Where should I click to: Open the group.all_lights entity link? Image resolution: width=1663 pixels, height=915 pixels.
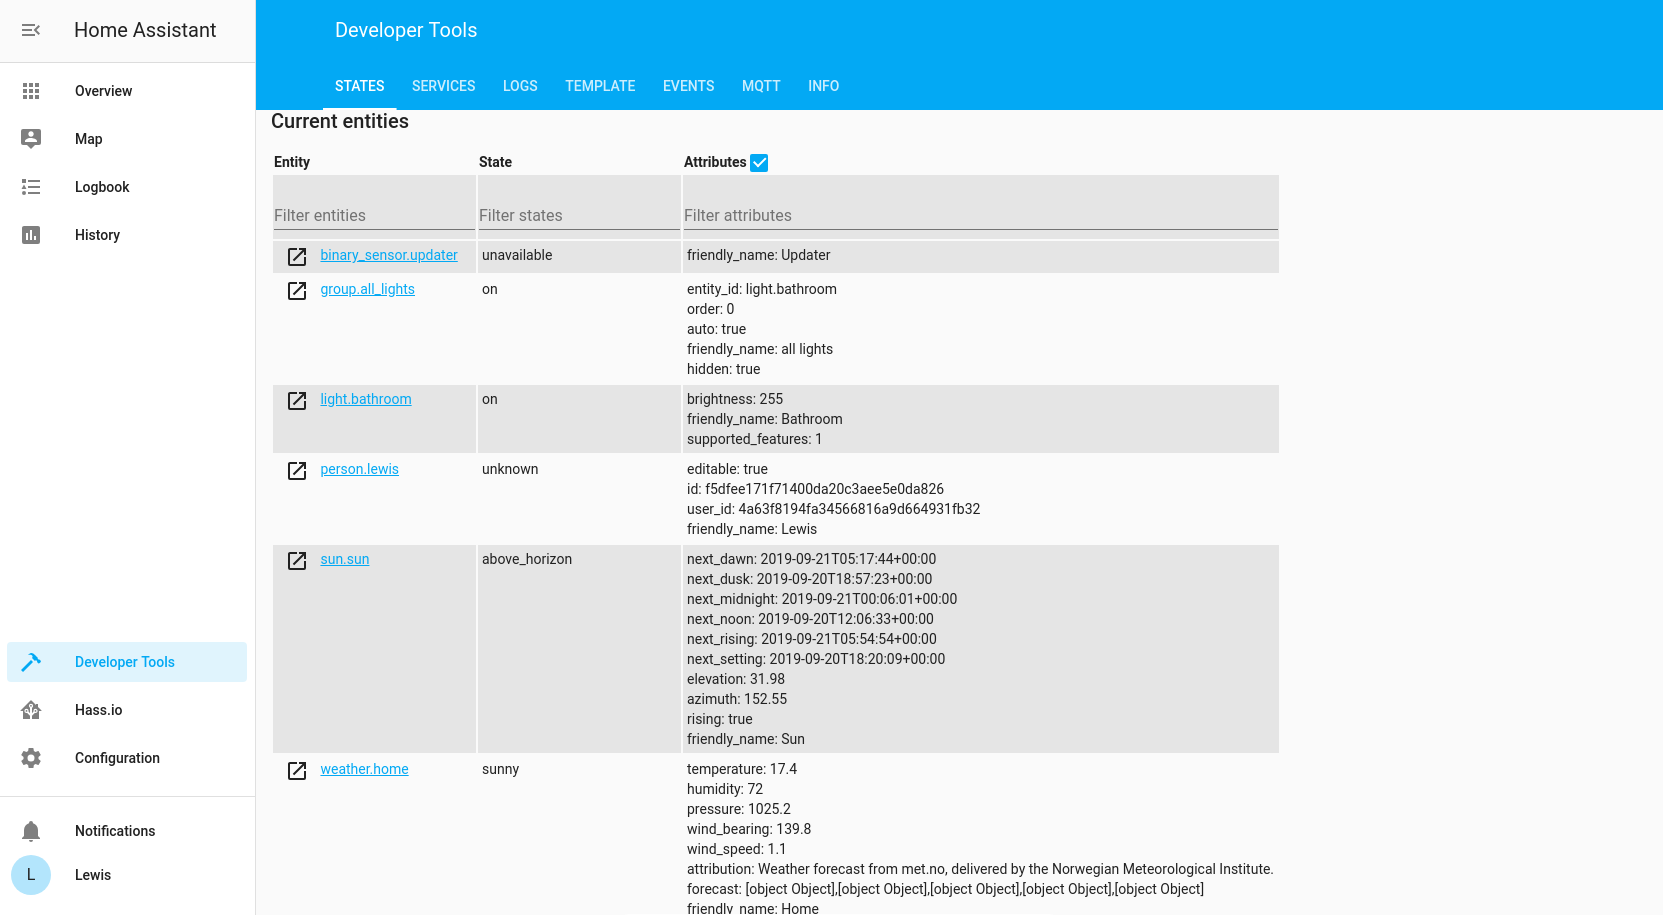pyautogui.click(x=367, y=289)
